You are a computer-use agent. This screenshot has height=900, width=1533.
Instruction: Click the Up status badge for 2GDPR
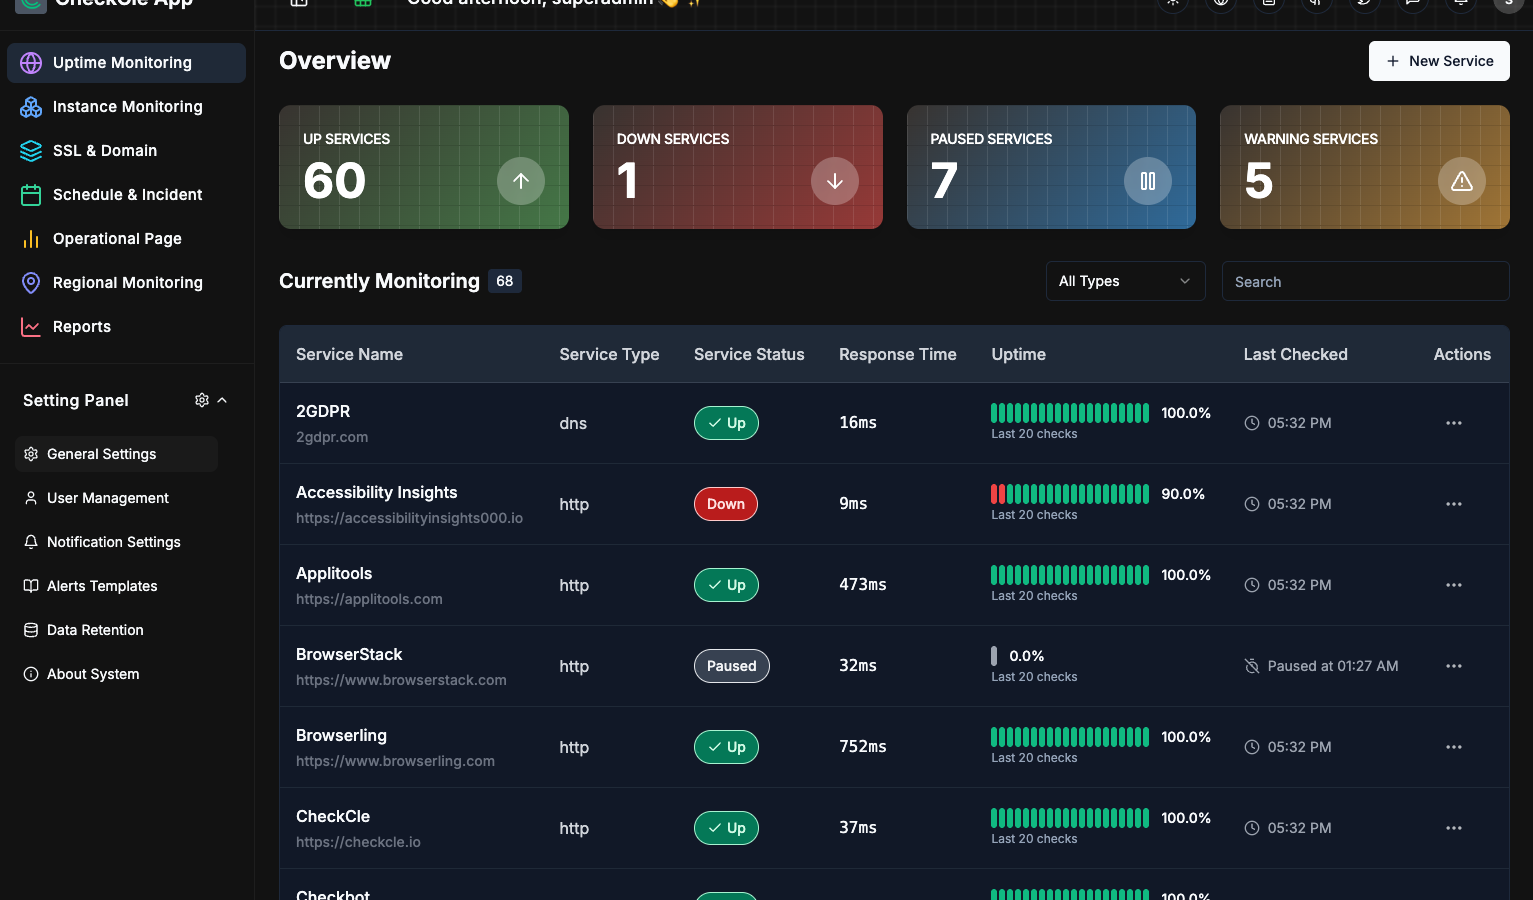point(726,423)
